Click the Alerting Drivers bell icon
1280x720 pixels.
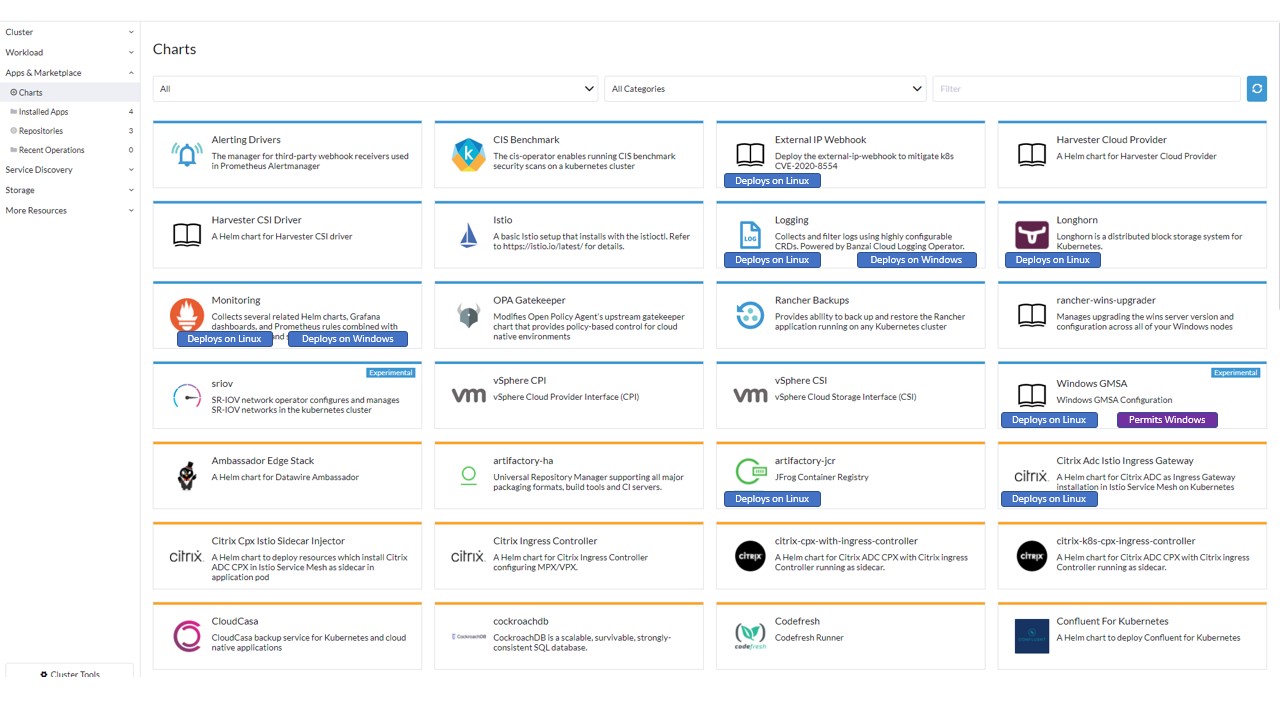point(185,154)
